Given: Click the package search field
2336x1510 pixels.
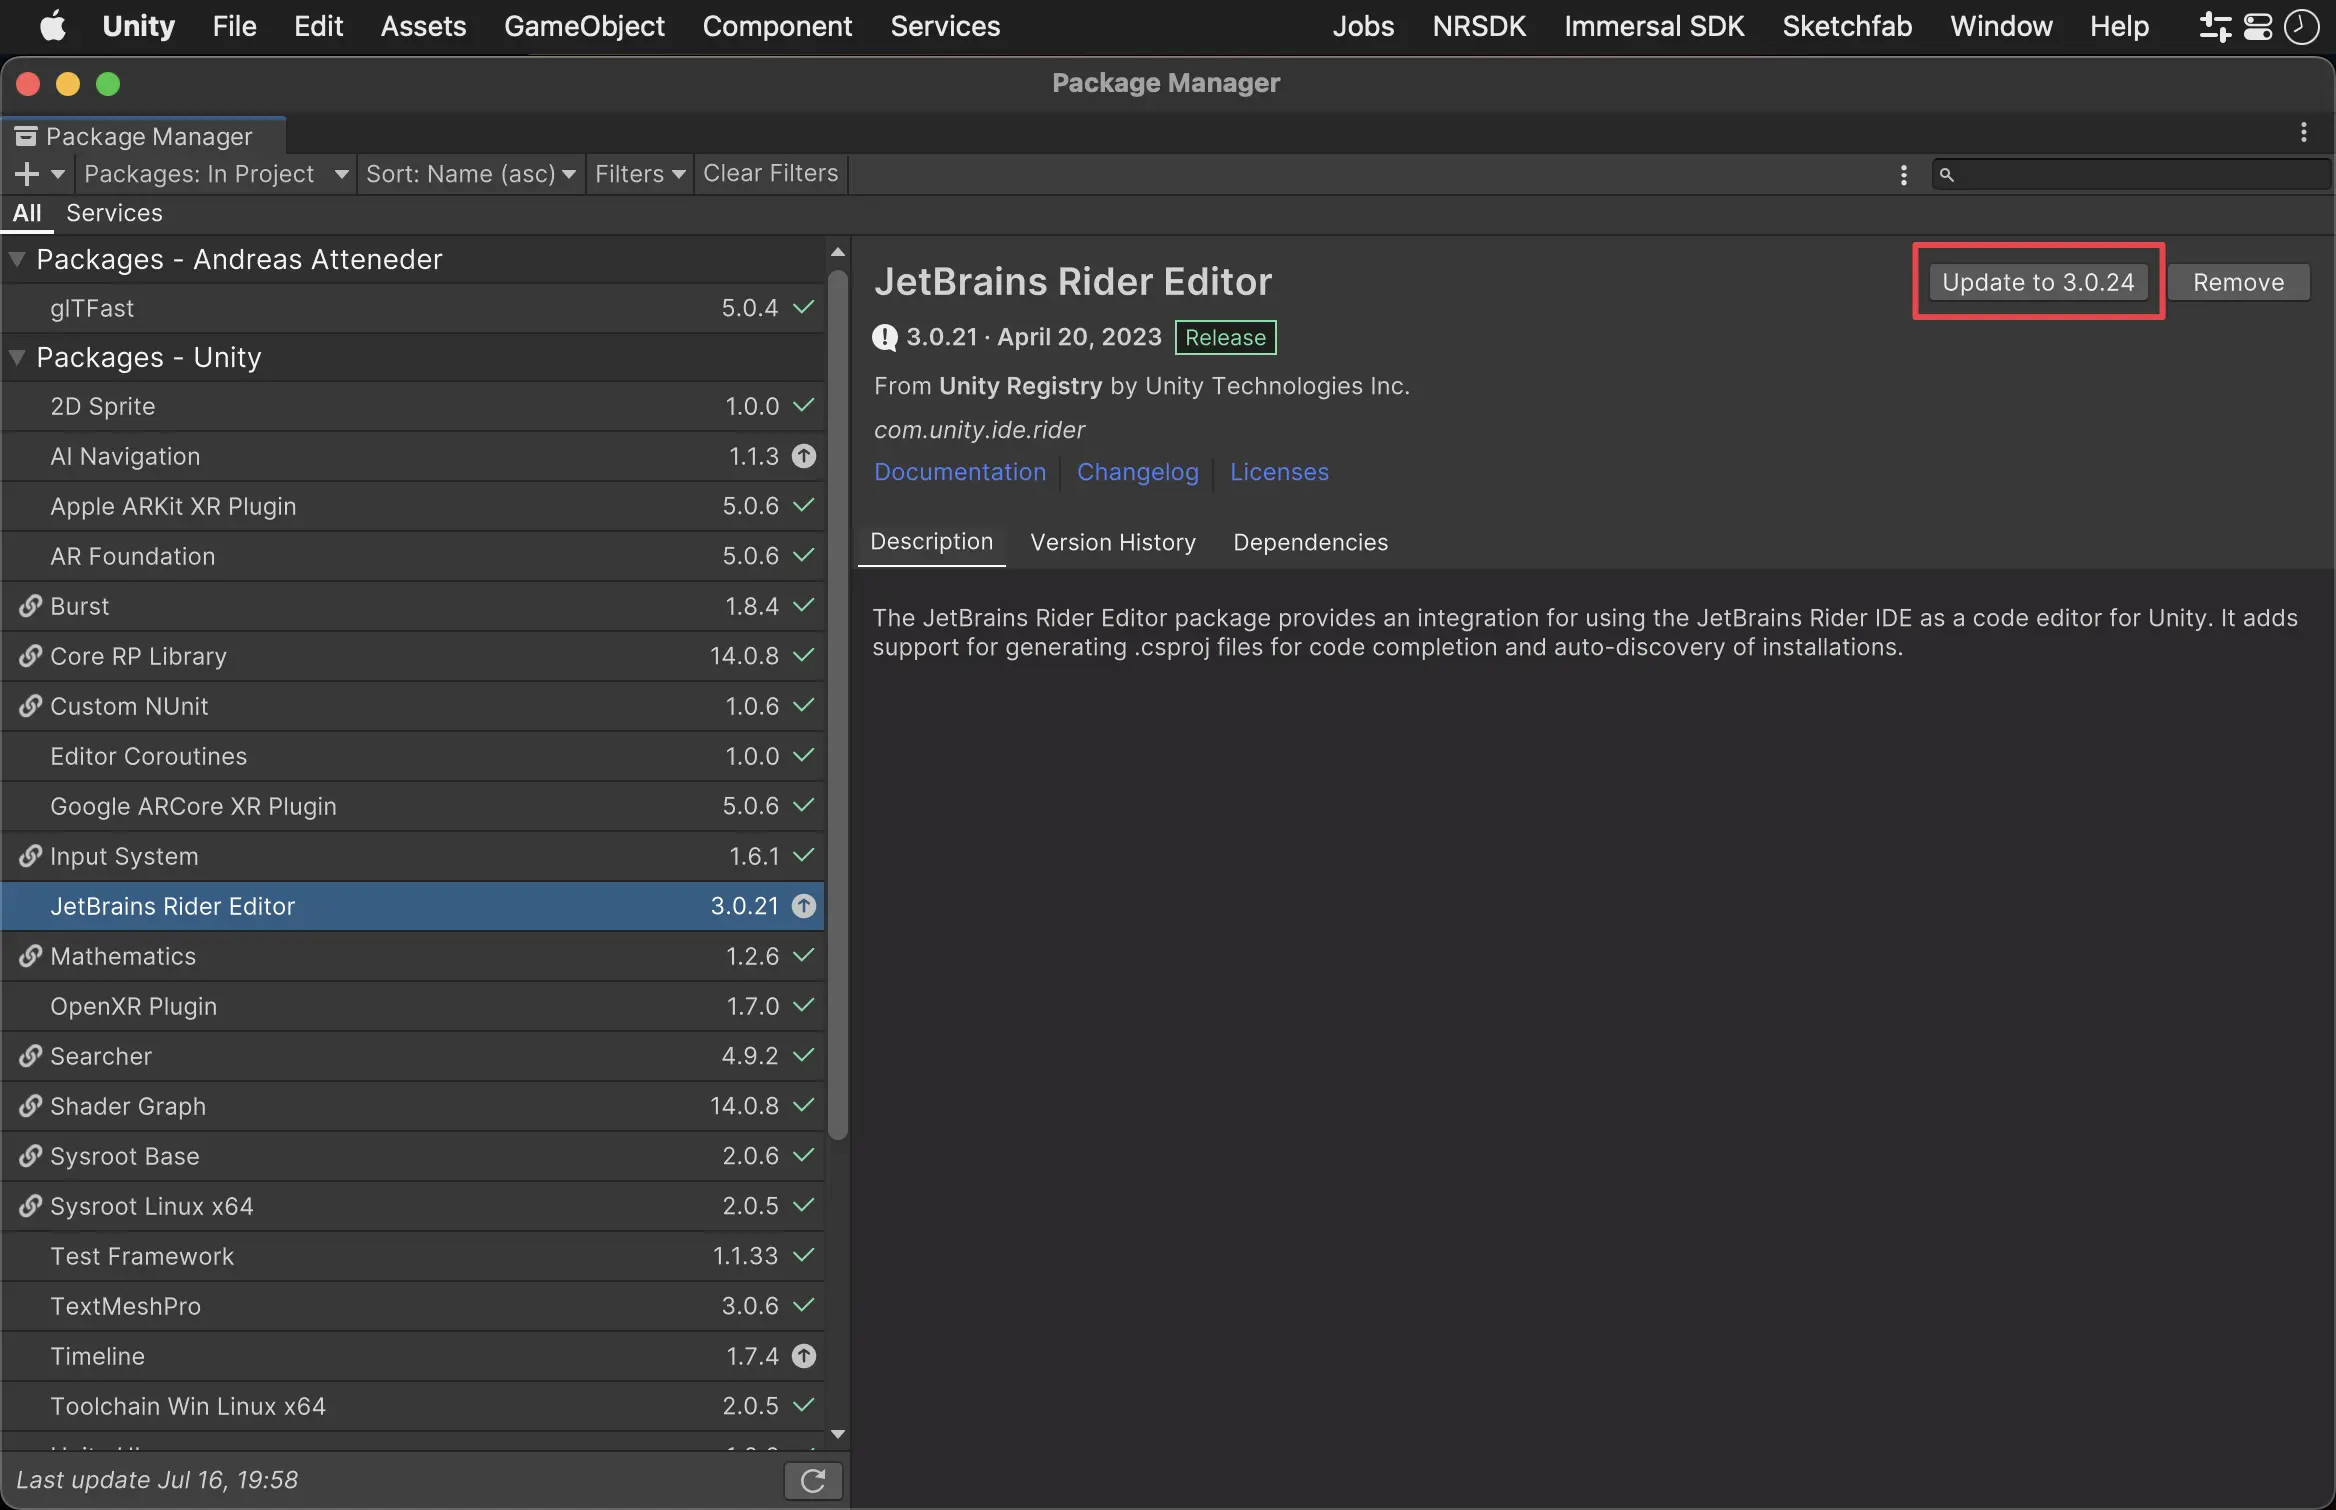Looking at the screenshot, I should pos(2130,175).
